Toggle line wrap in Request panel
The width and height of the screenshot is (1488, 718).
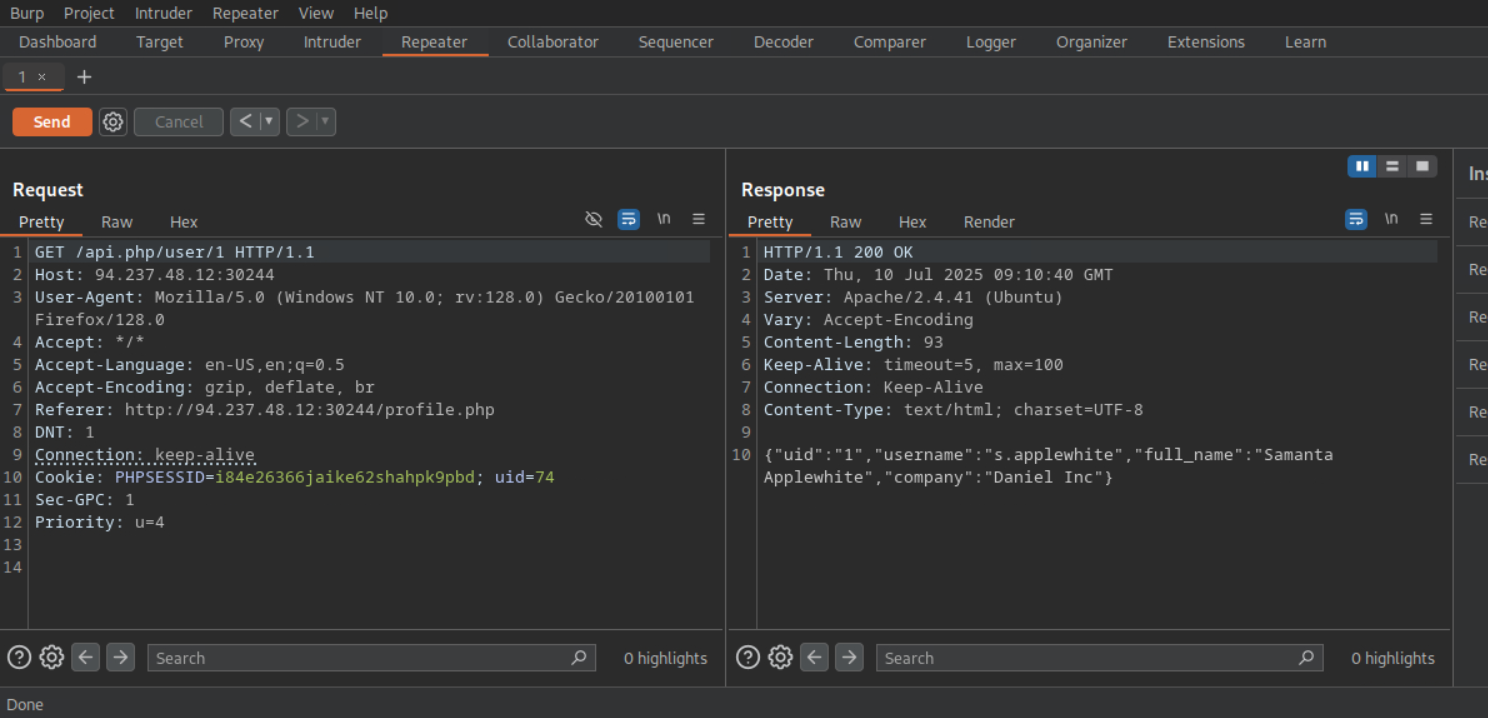628,219
